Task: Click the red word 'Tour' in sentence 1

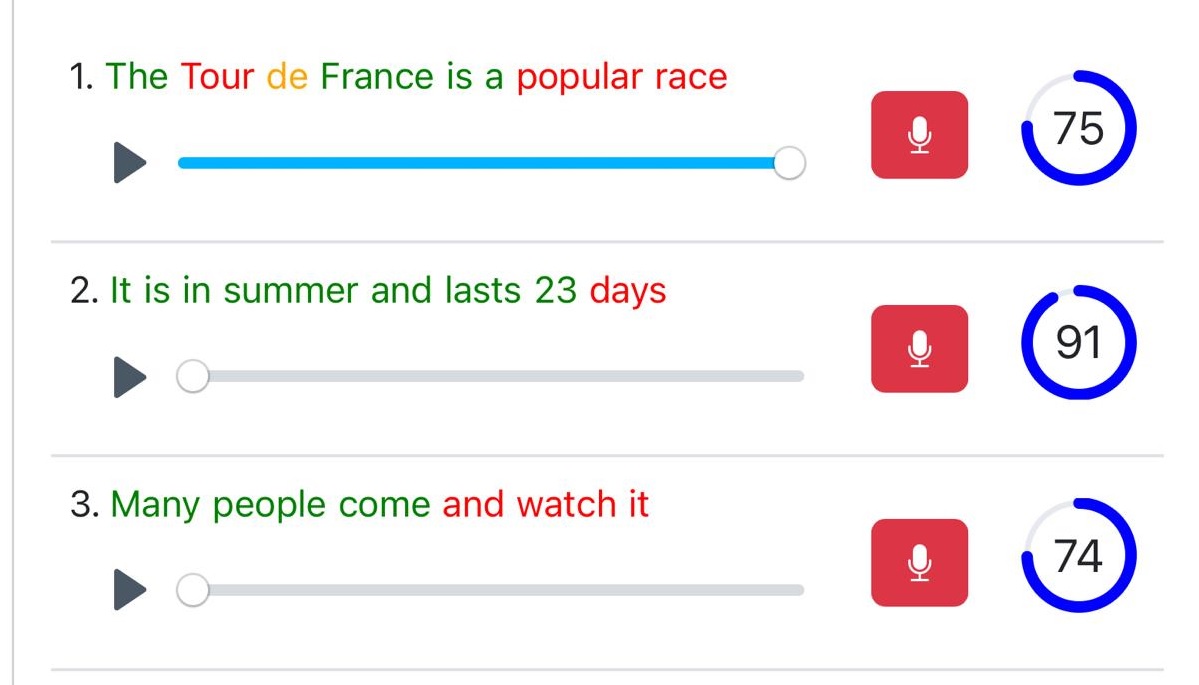Action: (218, 77)
